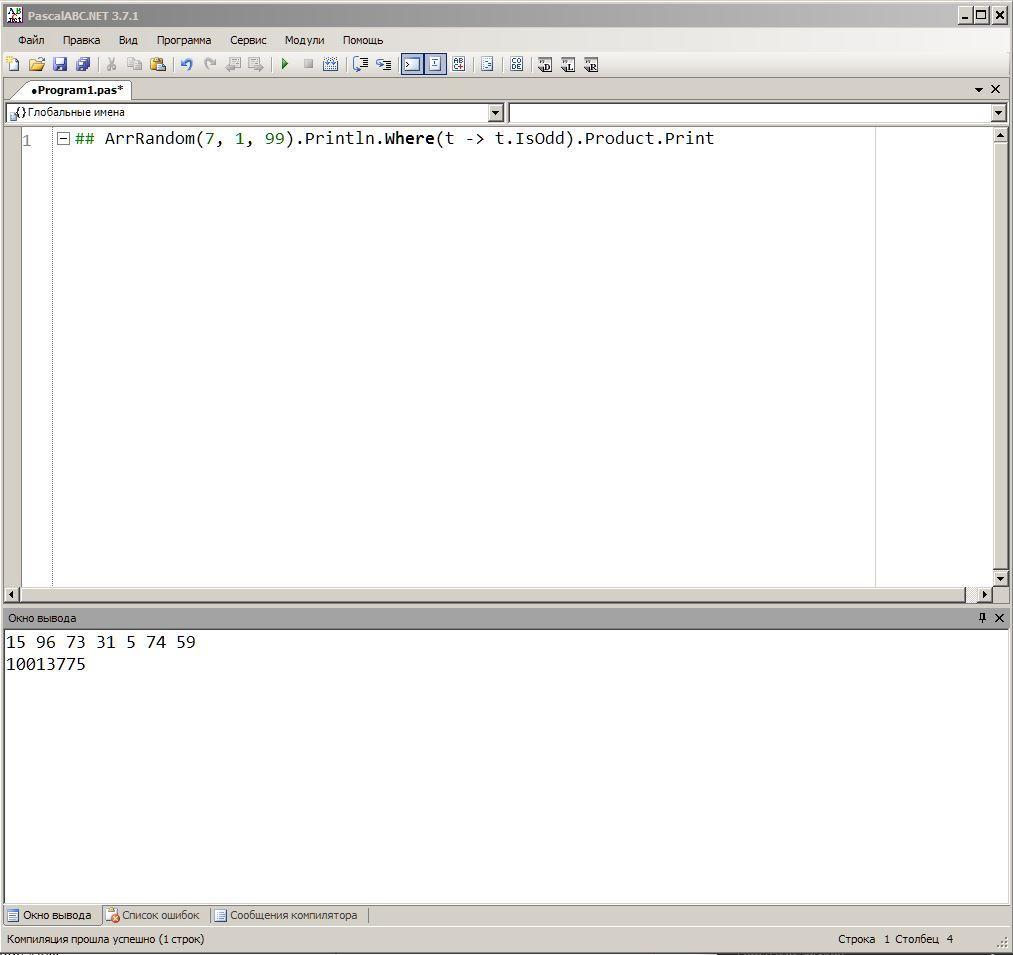Switch to Окно вывода bottom tab
The image size is (1013, 955).
(50, 915)
